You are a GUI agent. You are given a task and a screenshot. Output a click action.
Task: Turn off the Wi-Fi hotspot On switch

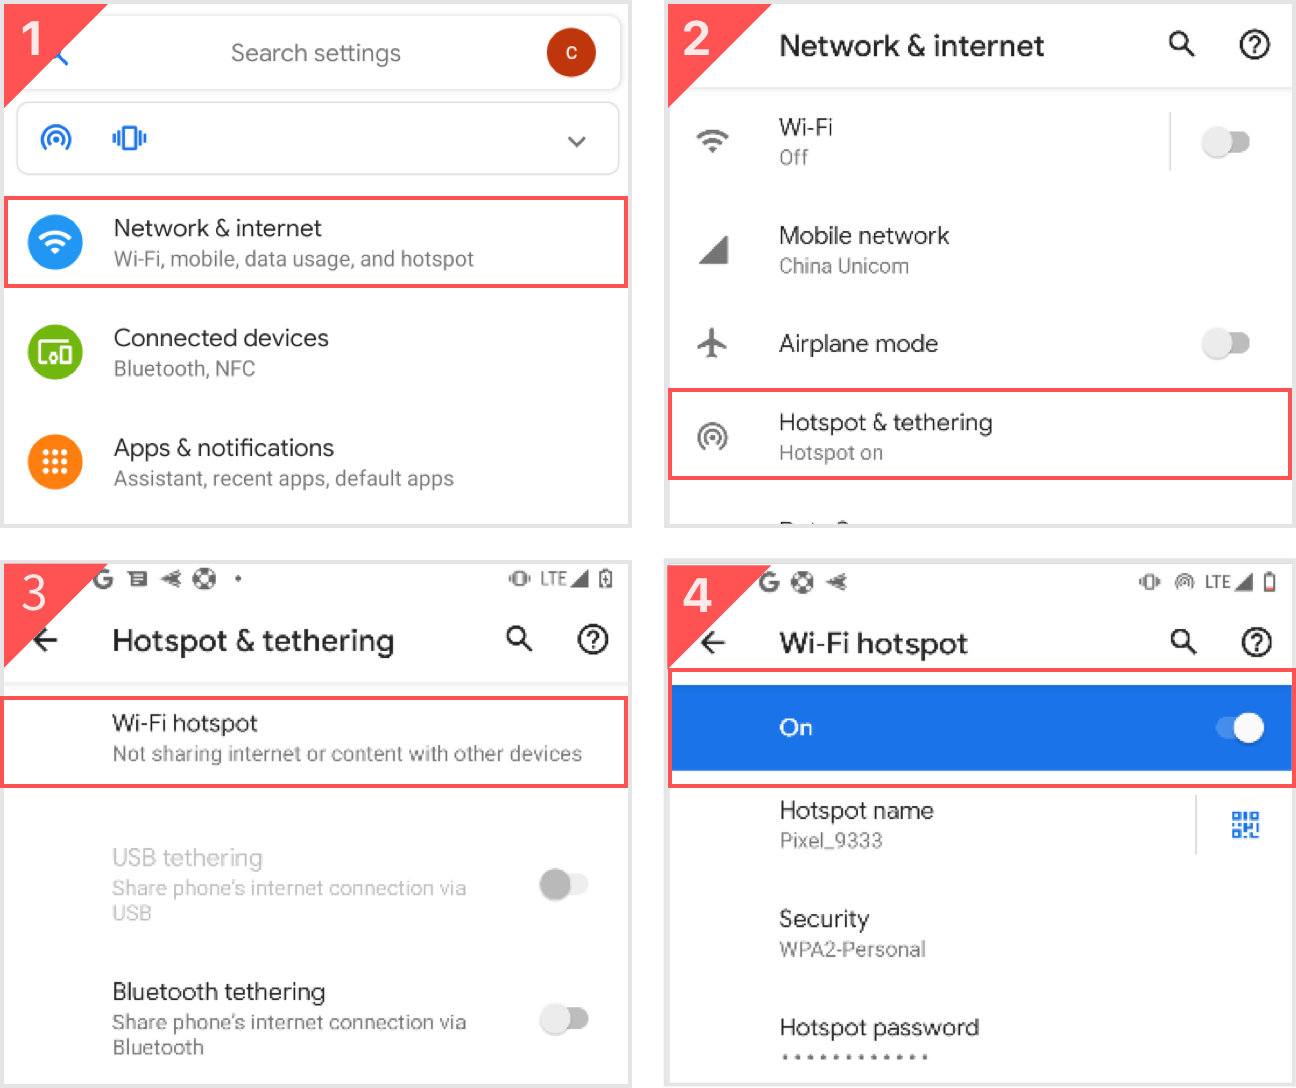tap(1240, 727)
